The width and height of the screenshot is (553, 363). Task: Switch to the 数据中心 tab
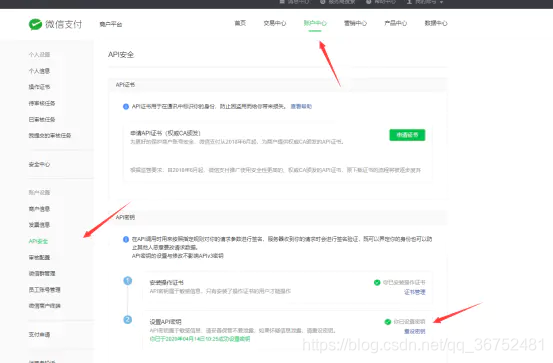click(436, 23)
